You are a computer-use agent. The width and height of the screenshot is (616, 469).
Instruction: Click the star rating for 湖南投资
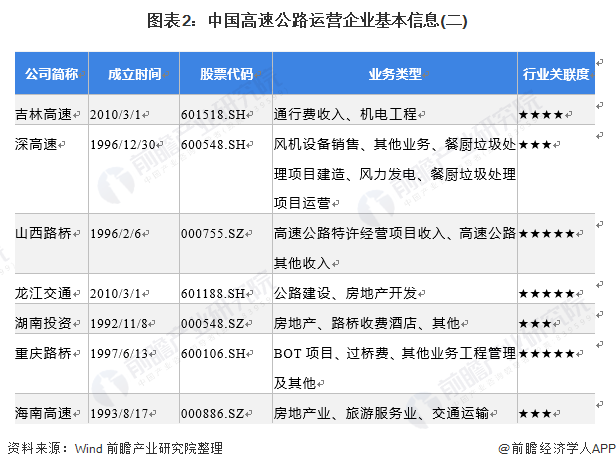pyautogui.click(x=535, y=324)
